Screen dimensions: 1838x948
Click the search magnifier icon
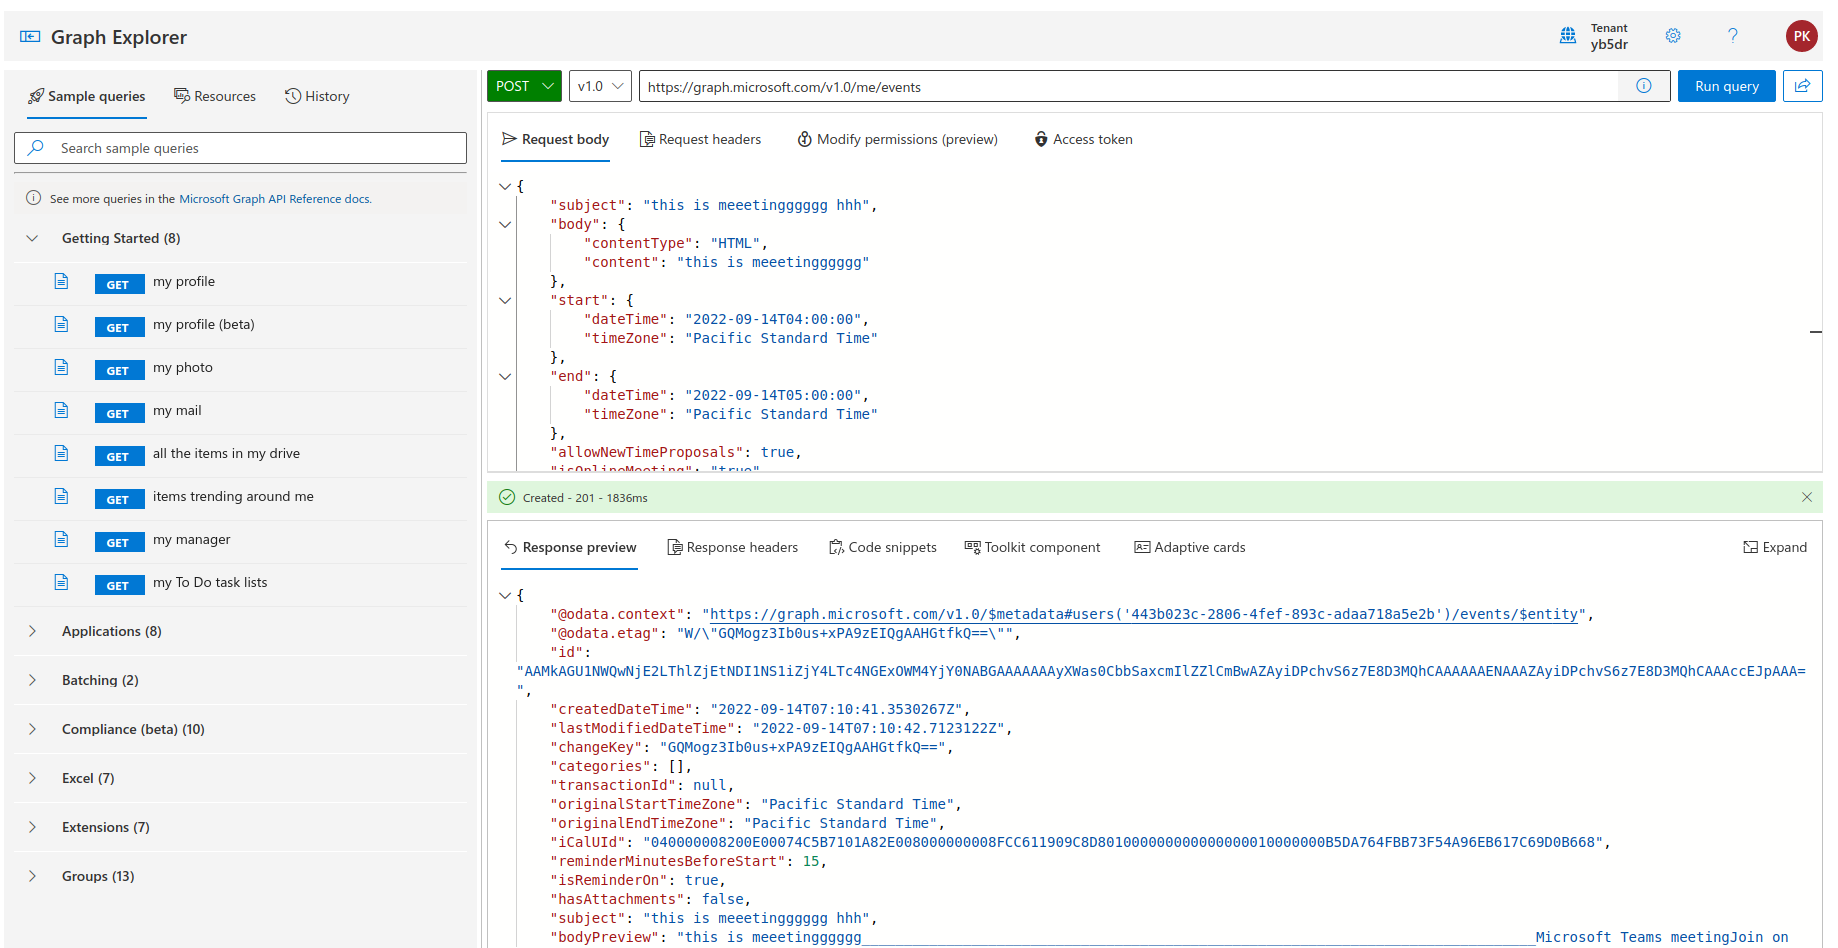(x=36, y=148)
